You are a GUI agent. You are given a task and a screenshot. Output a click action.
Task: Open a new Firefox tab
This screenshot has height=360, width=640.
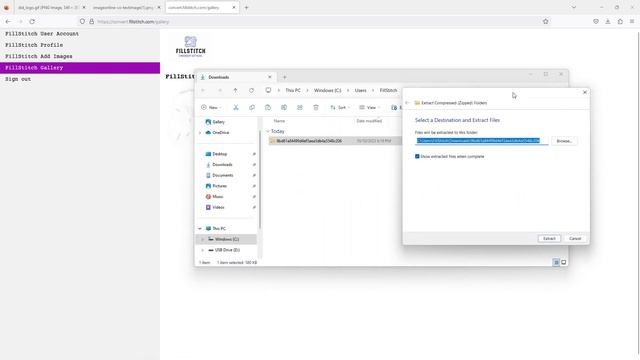click(246, 7)
